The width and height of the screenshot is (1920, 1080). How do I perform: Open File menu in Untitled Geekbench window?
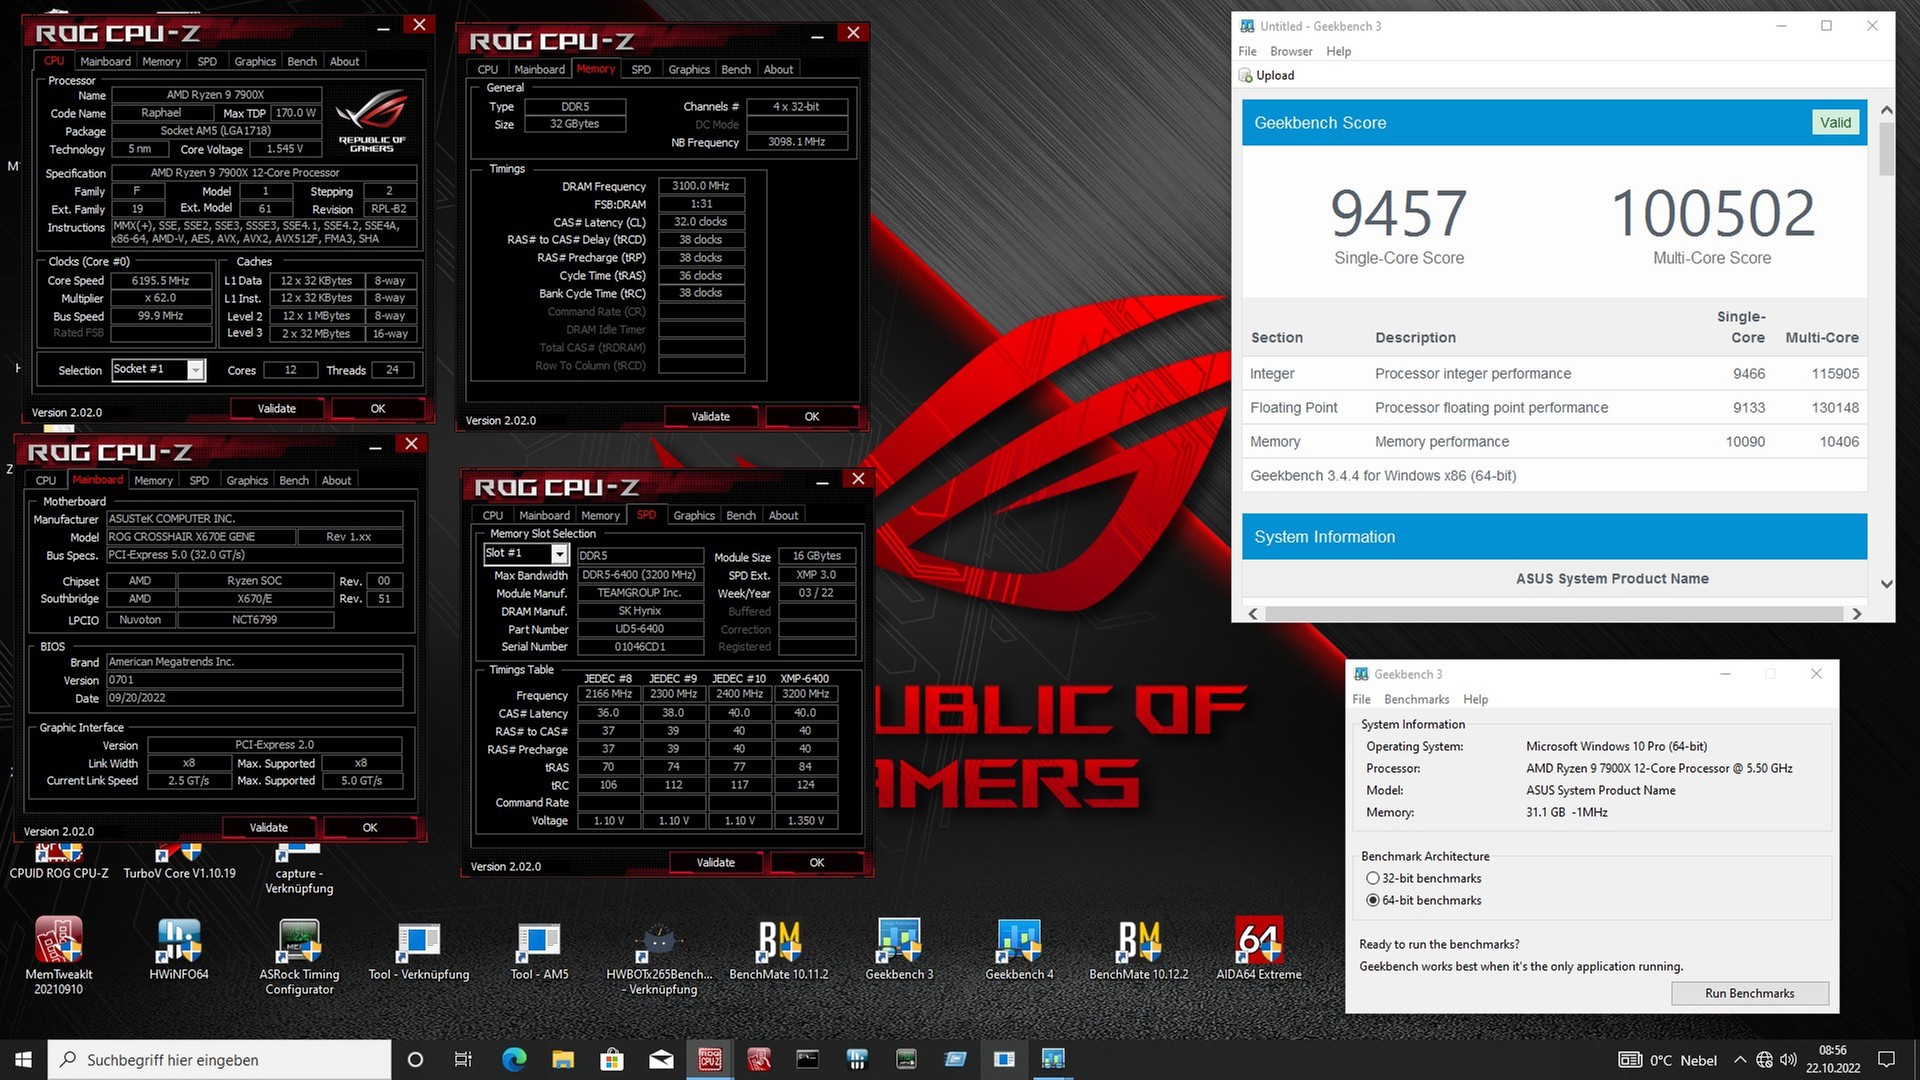click(x=1247, y=51)
